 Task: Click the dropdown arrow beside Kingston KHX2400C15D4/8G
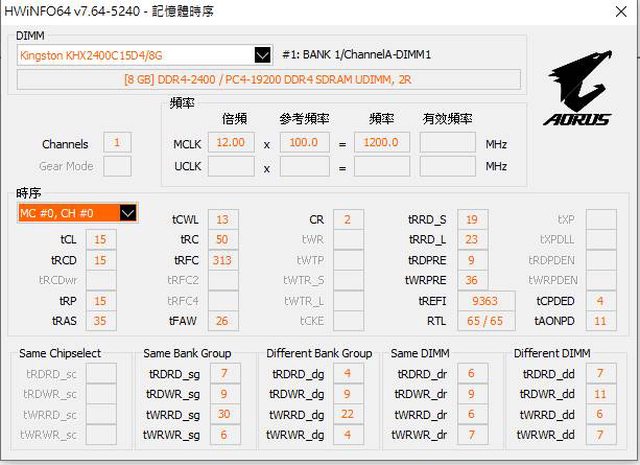coord(263,55)
